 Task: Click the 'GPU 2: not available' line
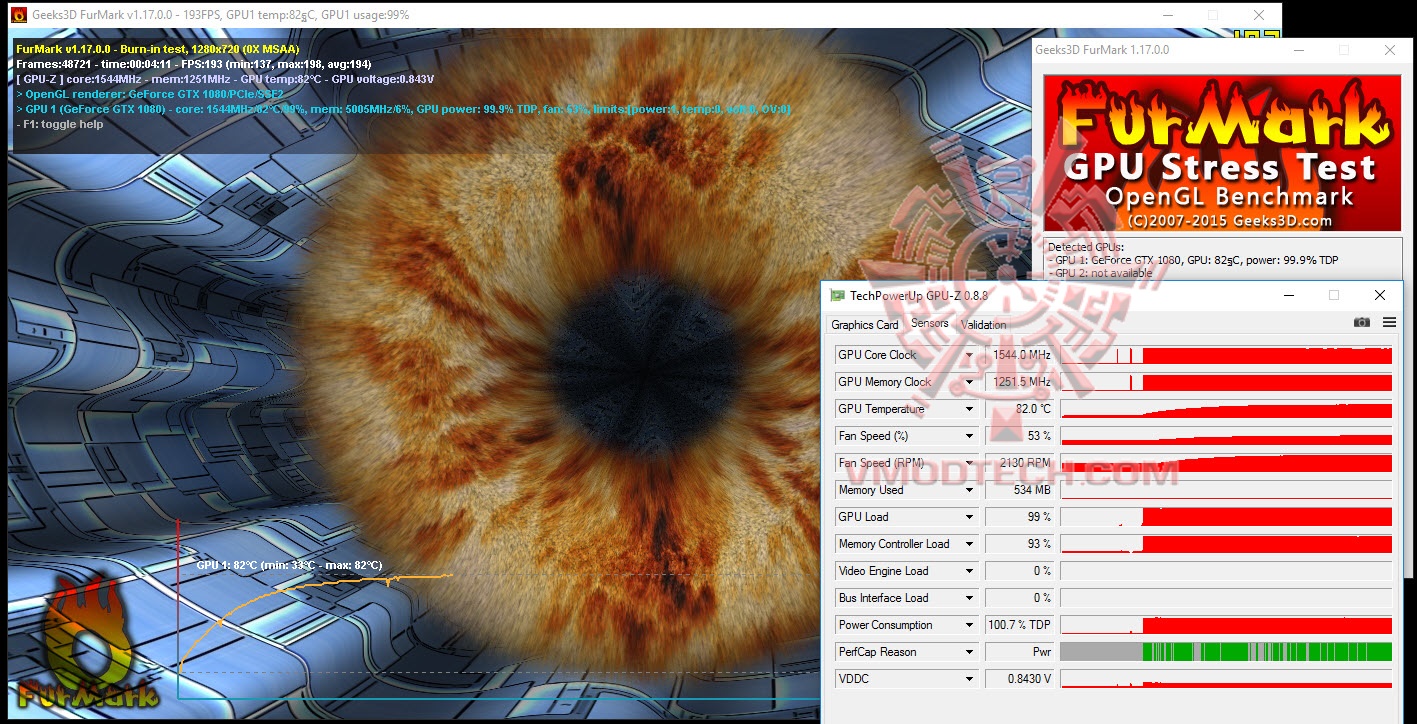click(x=1100, y=273)
